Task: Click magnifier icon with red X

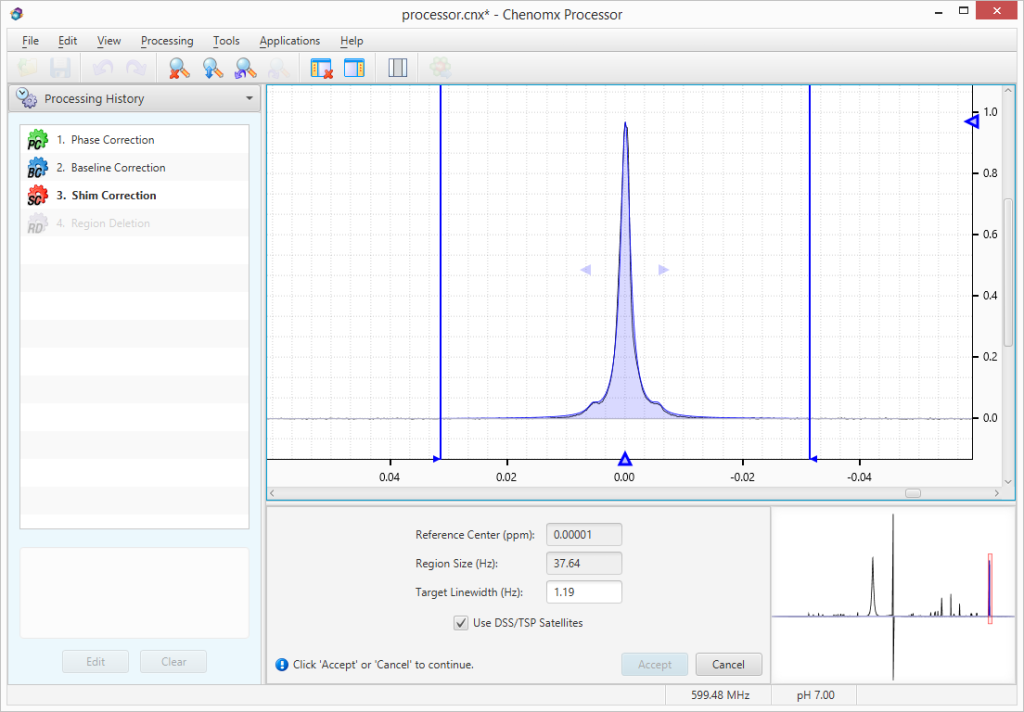Action: (179, 68)
